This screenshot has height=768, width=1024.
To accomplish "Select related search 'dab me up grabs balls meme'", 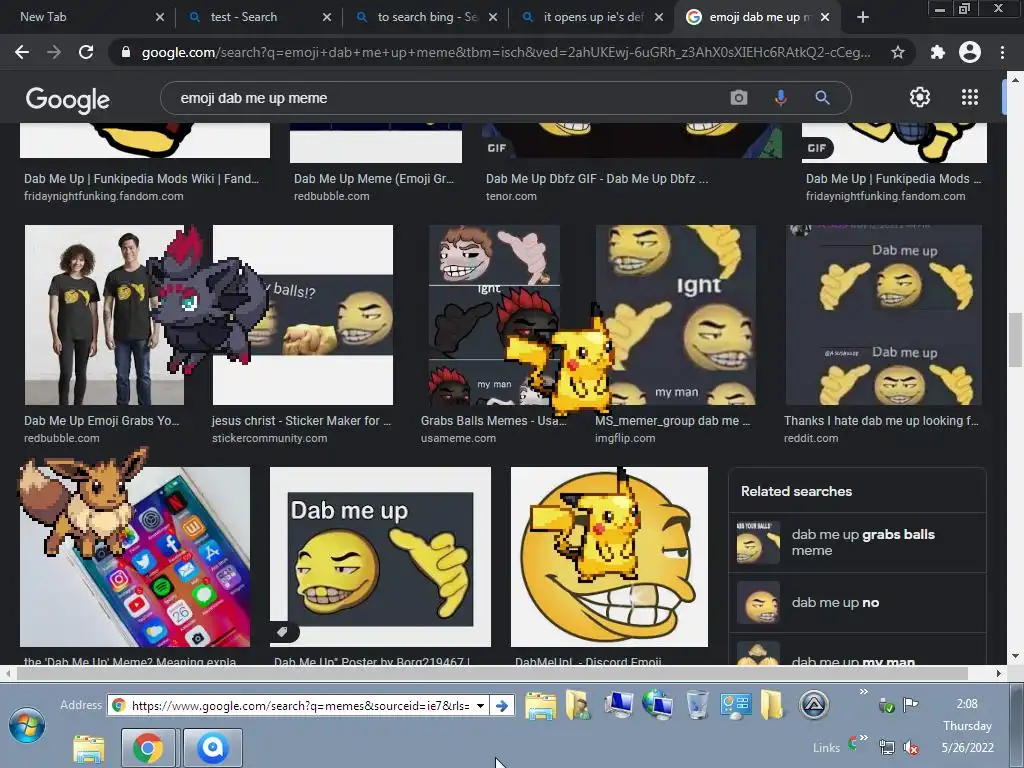I will click(x=857, y=542).
